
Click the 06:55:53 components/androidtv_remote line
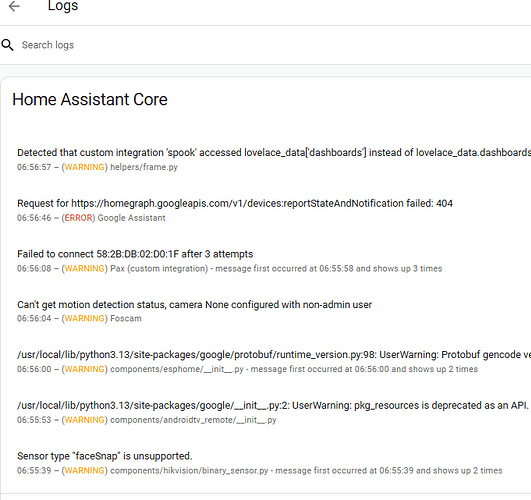(147, 420)
